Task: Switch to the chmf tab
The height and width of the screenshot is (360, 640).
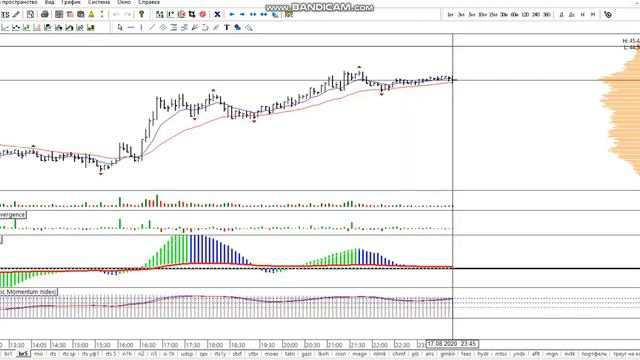Action: [399, 354]
